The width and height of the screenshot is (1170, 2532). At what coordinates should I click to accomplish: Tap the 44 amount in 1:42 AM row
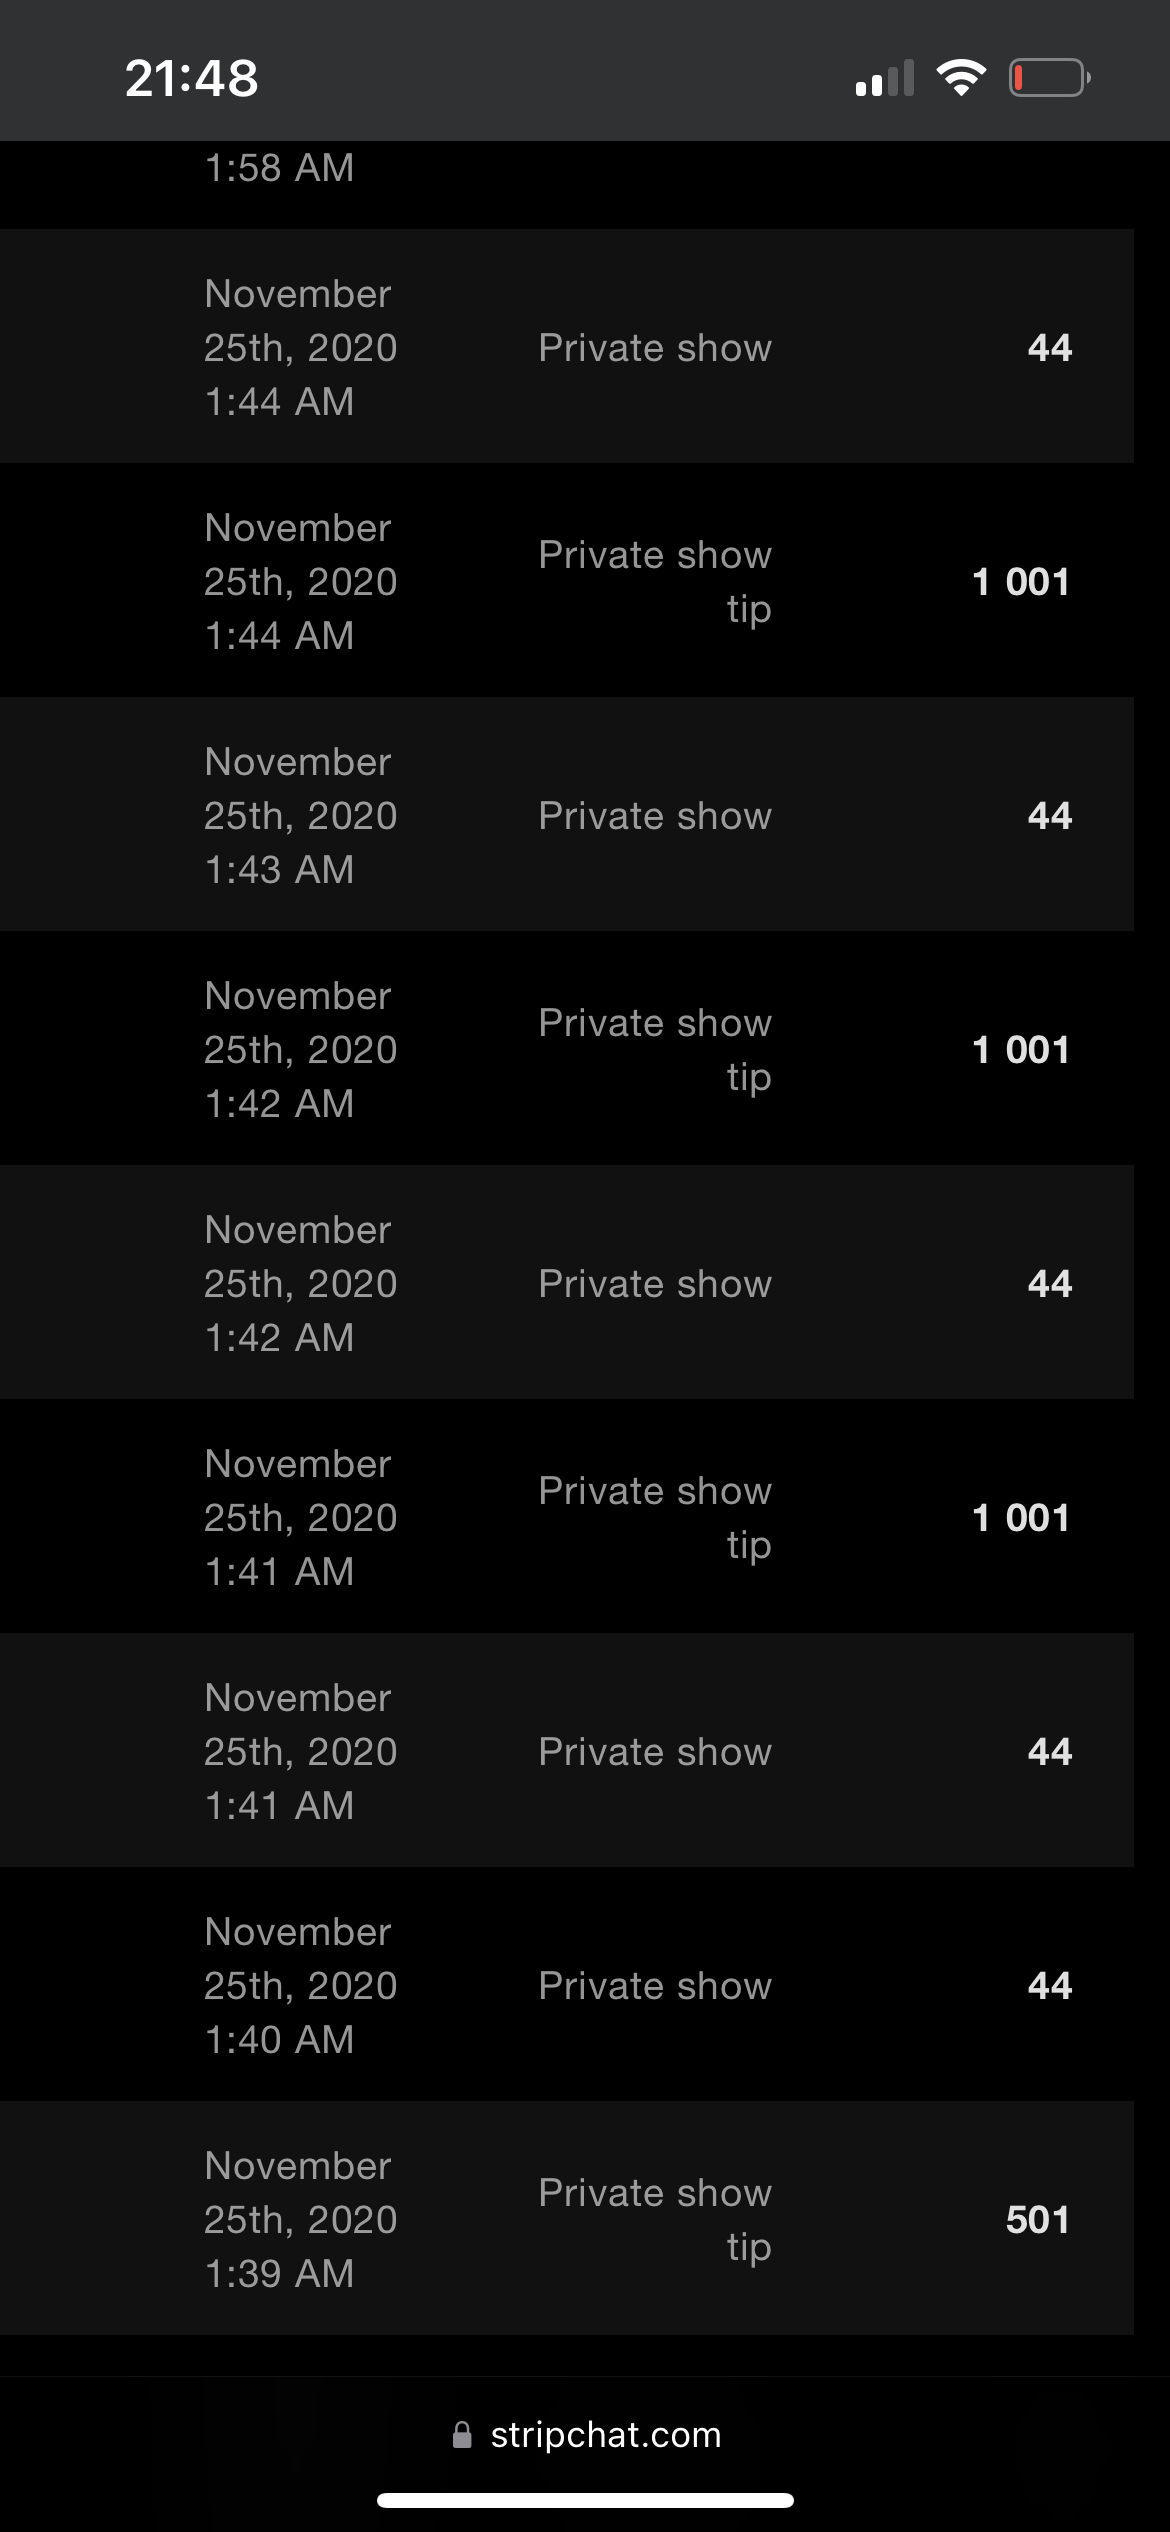1049,1283
